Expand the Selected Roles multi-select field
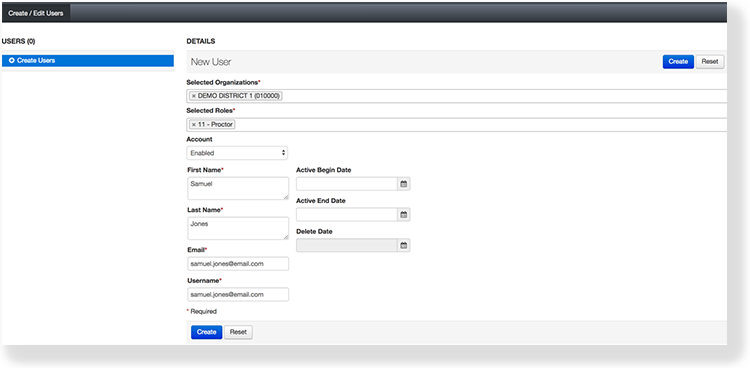 pyautogui.click(x=457, y=125)
